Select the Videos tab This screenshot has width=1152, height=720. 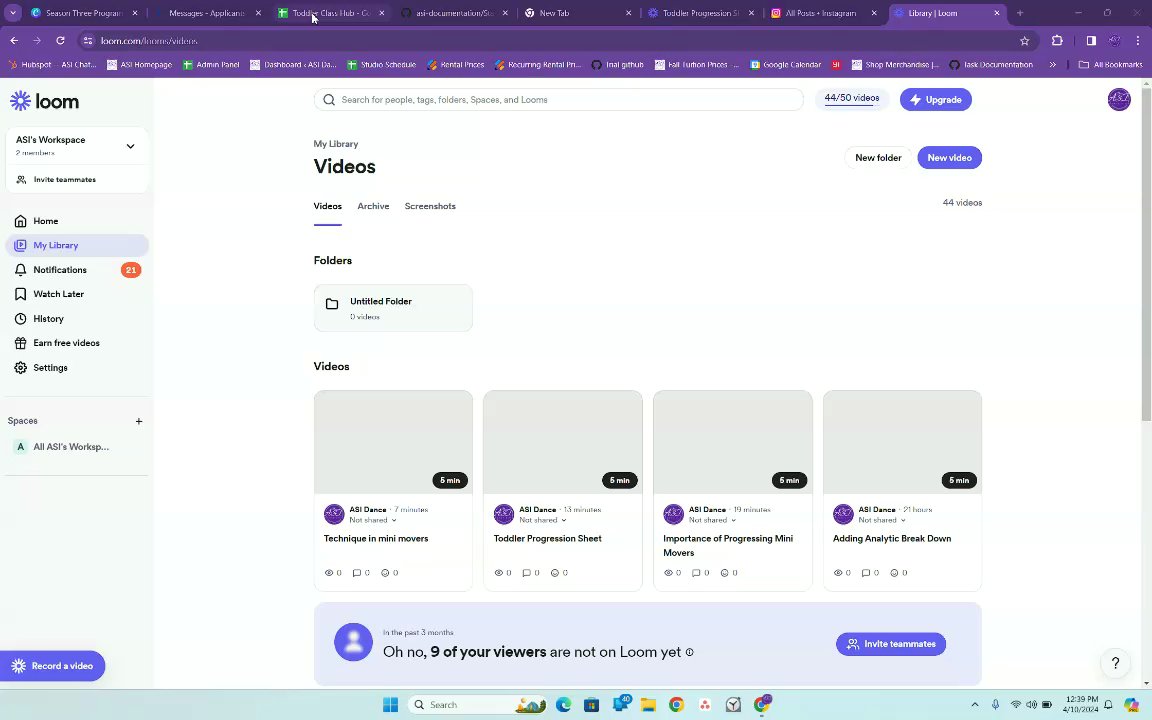[328, 206]
